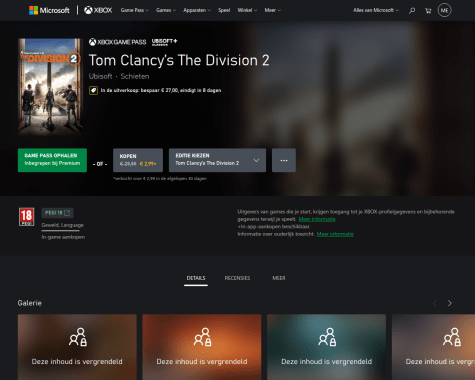
Task: Switch to the Details tab
Action: [196, 278]
